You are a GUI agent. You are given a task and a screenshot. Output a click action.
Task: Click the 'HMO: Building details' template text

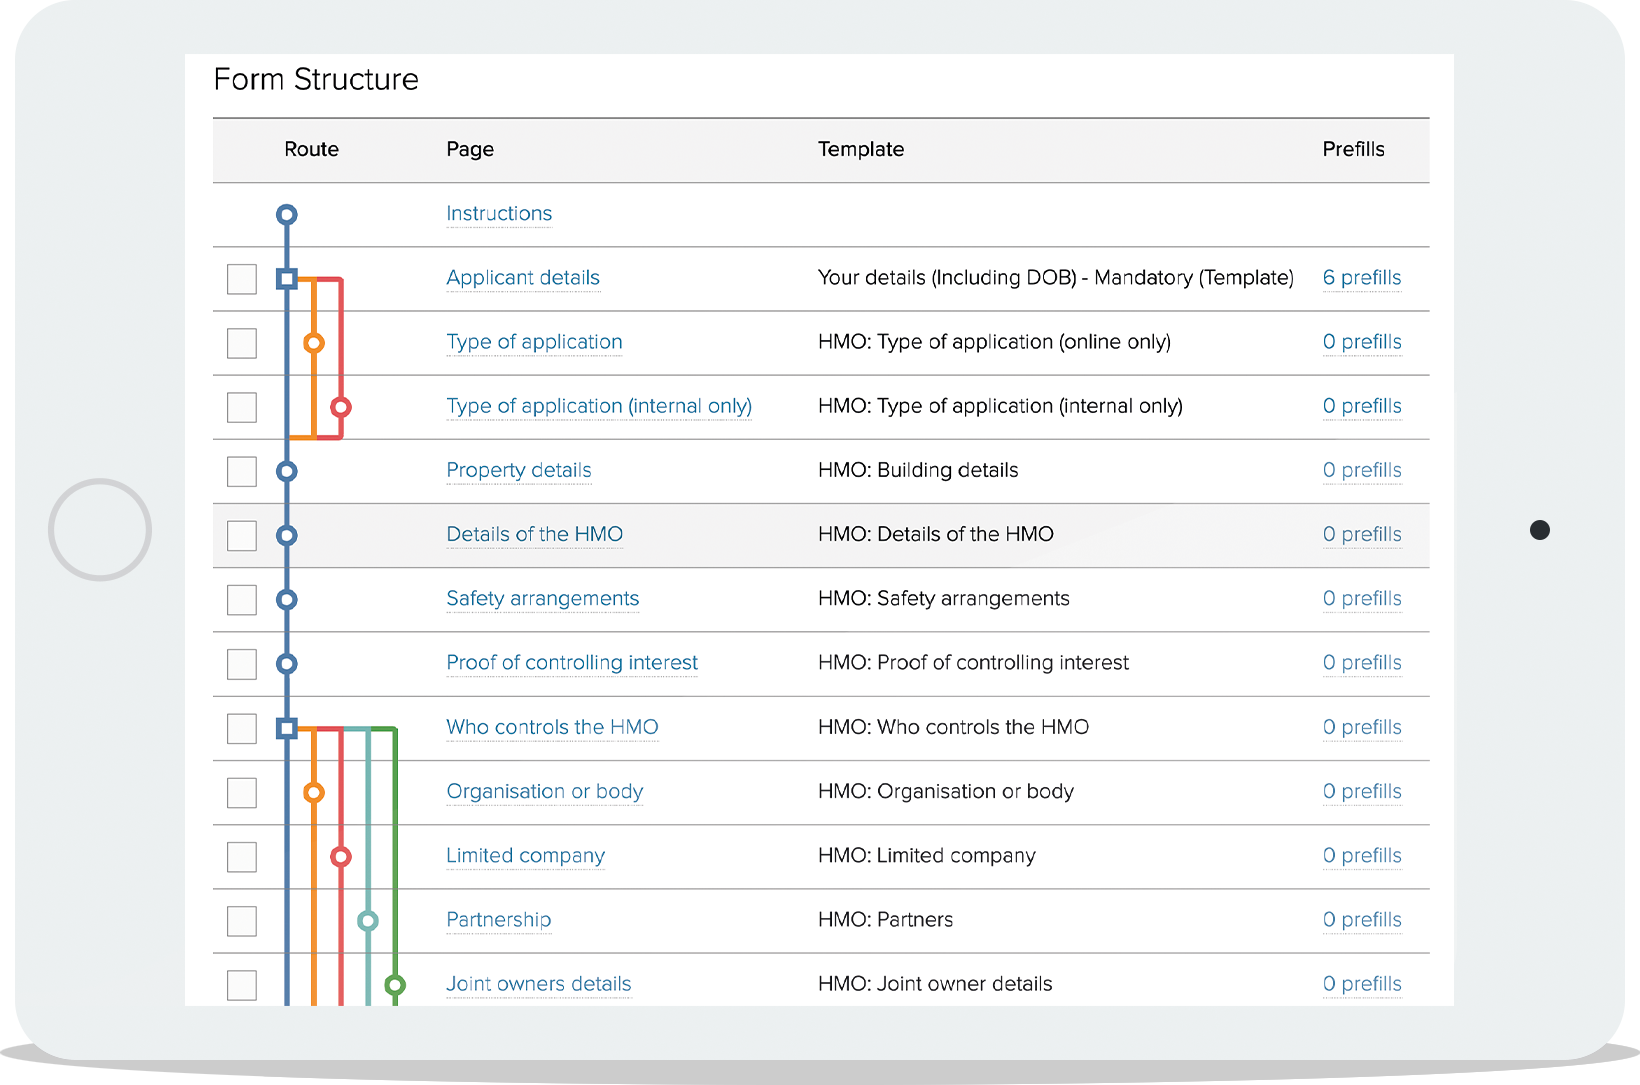tap(918, 470)
